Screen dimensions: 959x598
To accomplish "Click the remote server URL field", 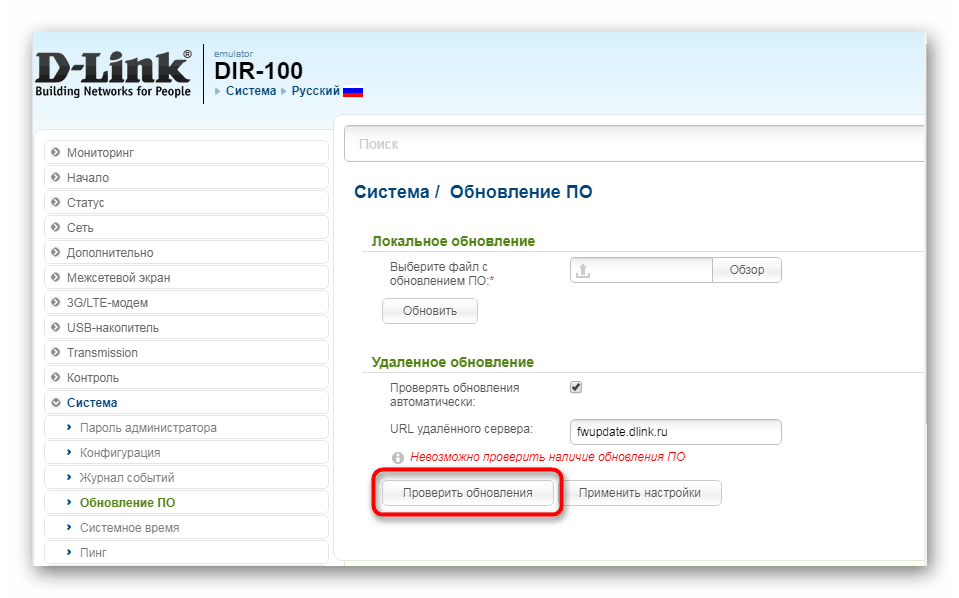I will 676,432.
